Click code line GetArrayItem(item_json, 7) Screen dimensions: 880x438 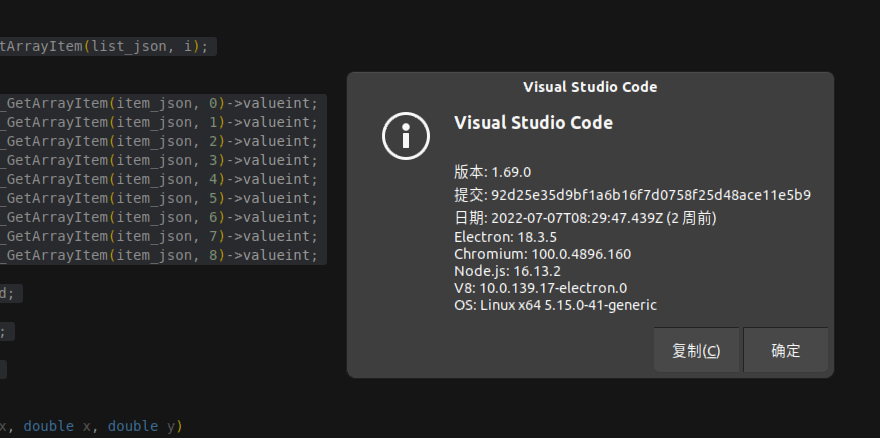(159, 236)
